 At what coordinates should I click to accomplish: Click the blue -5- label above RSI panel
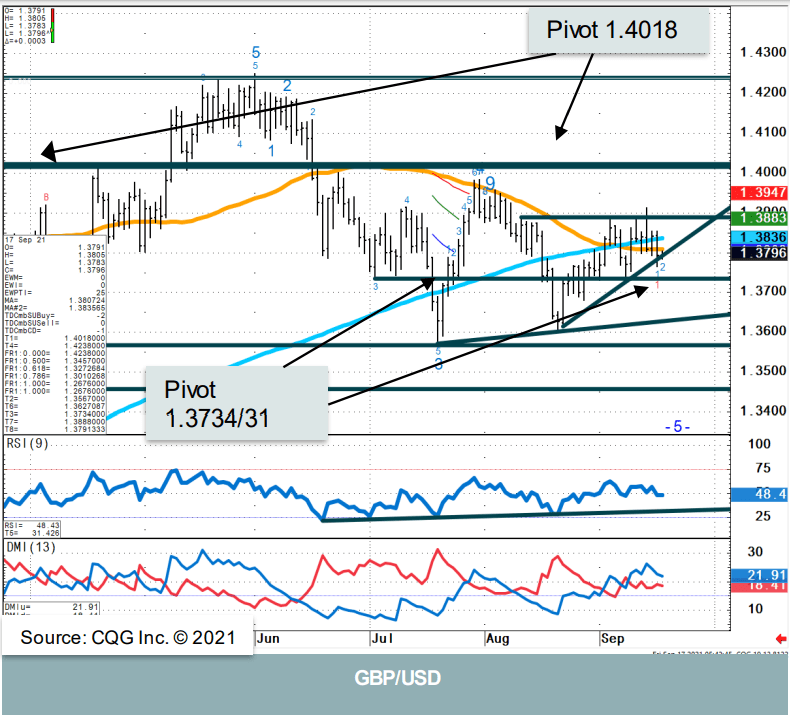677,426
